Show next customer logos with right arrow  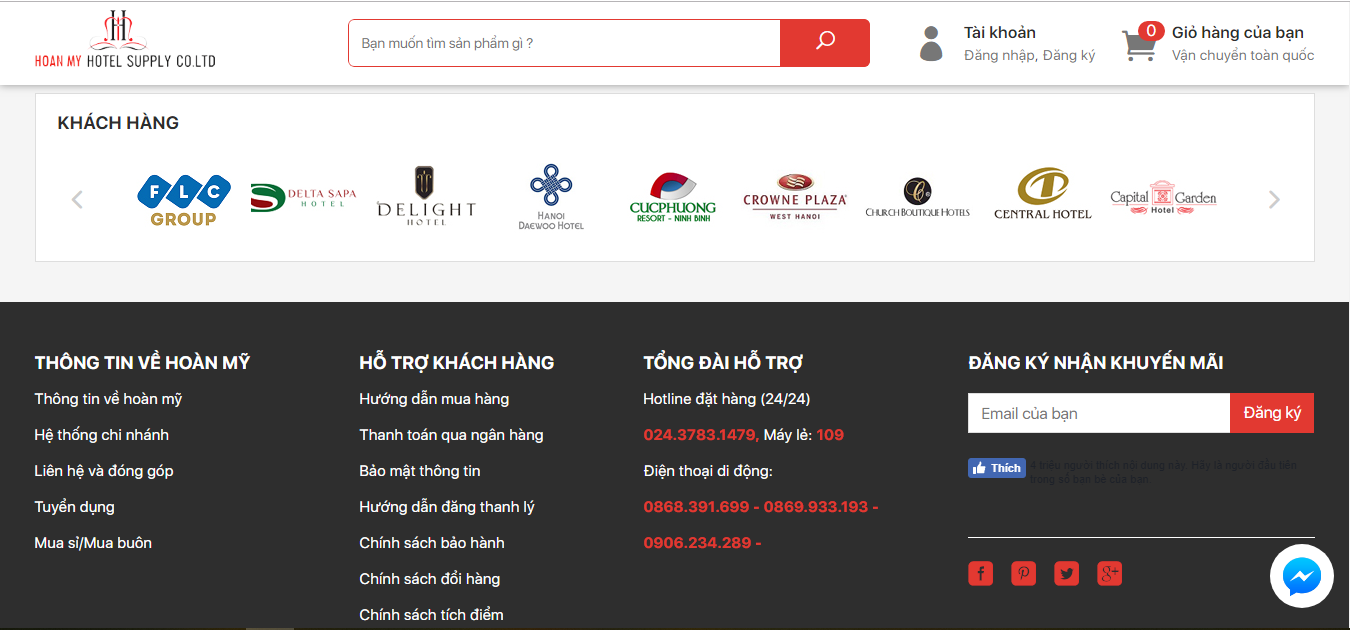click(x=1274, y=199)
